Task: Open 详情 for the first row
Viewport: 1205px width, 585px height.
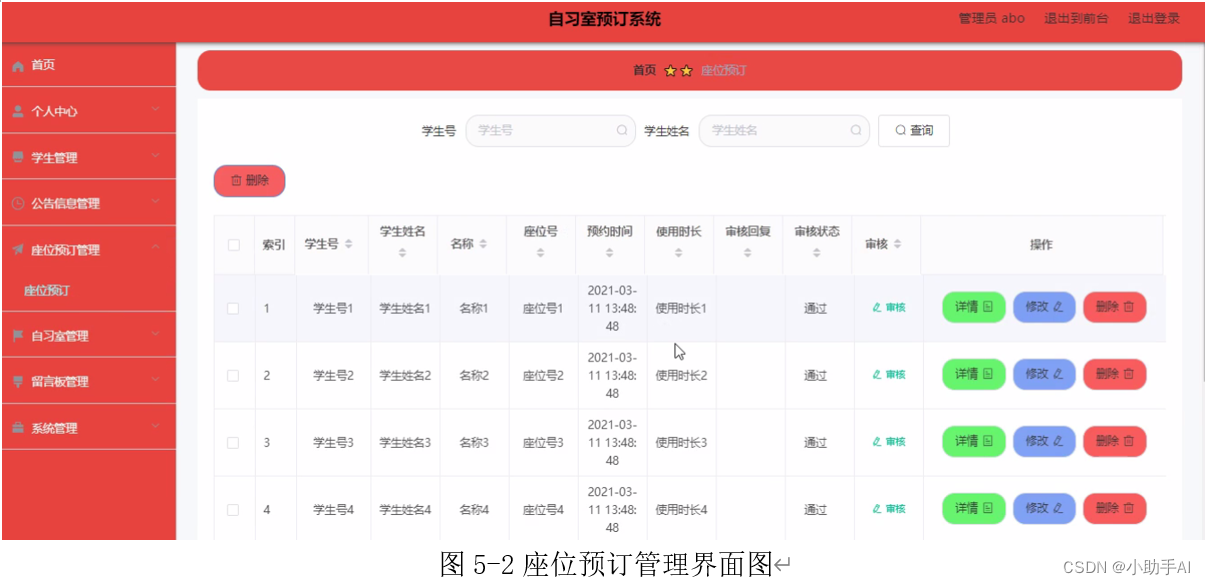Action: point(971,307)
